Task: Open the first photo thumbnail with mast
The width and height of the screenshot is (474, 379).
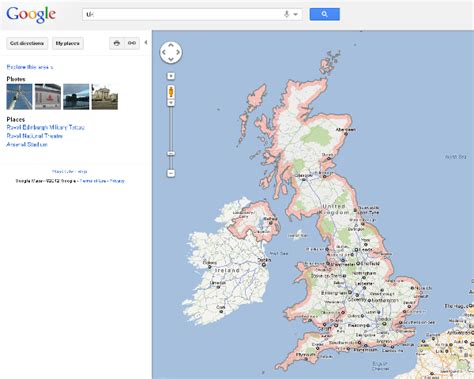Action: 19,97
